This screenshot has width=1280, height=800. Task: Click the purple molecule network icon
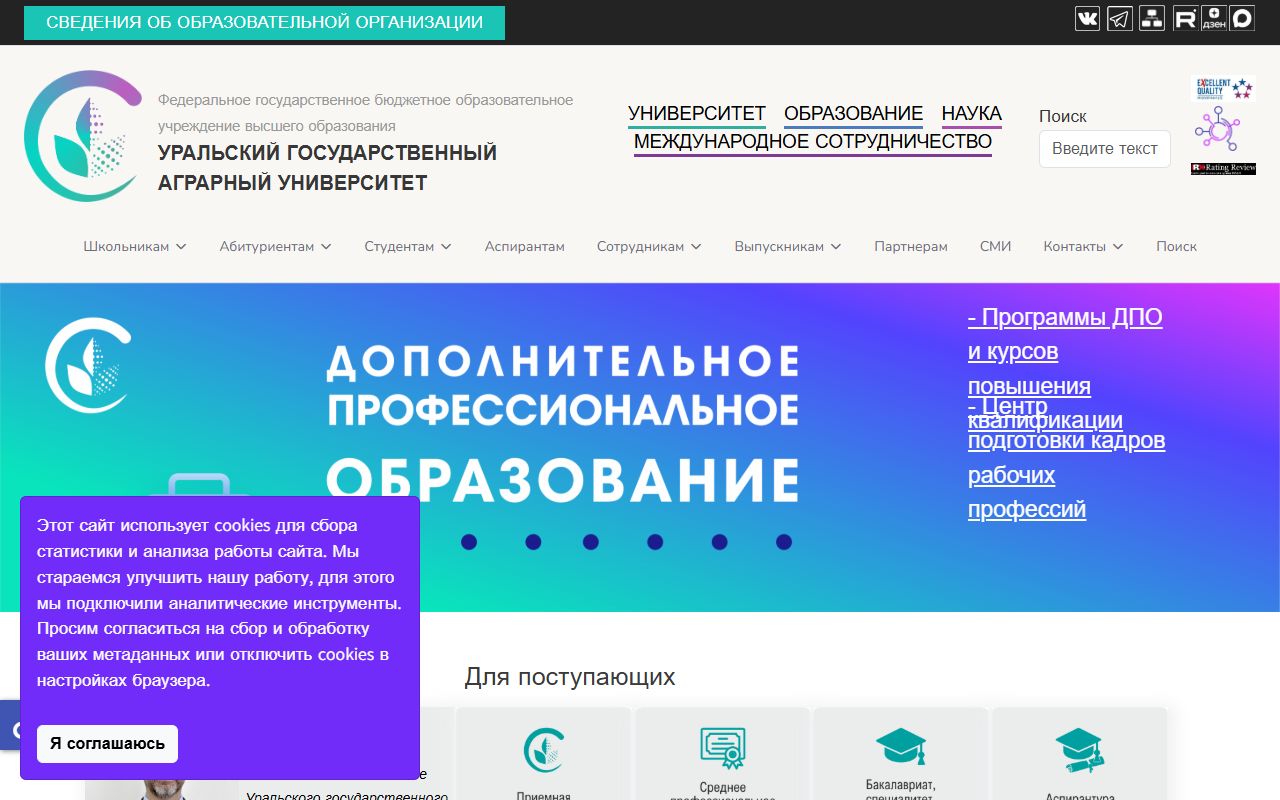[x=1218, y=129]
